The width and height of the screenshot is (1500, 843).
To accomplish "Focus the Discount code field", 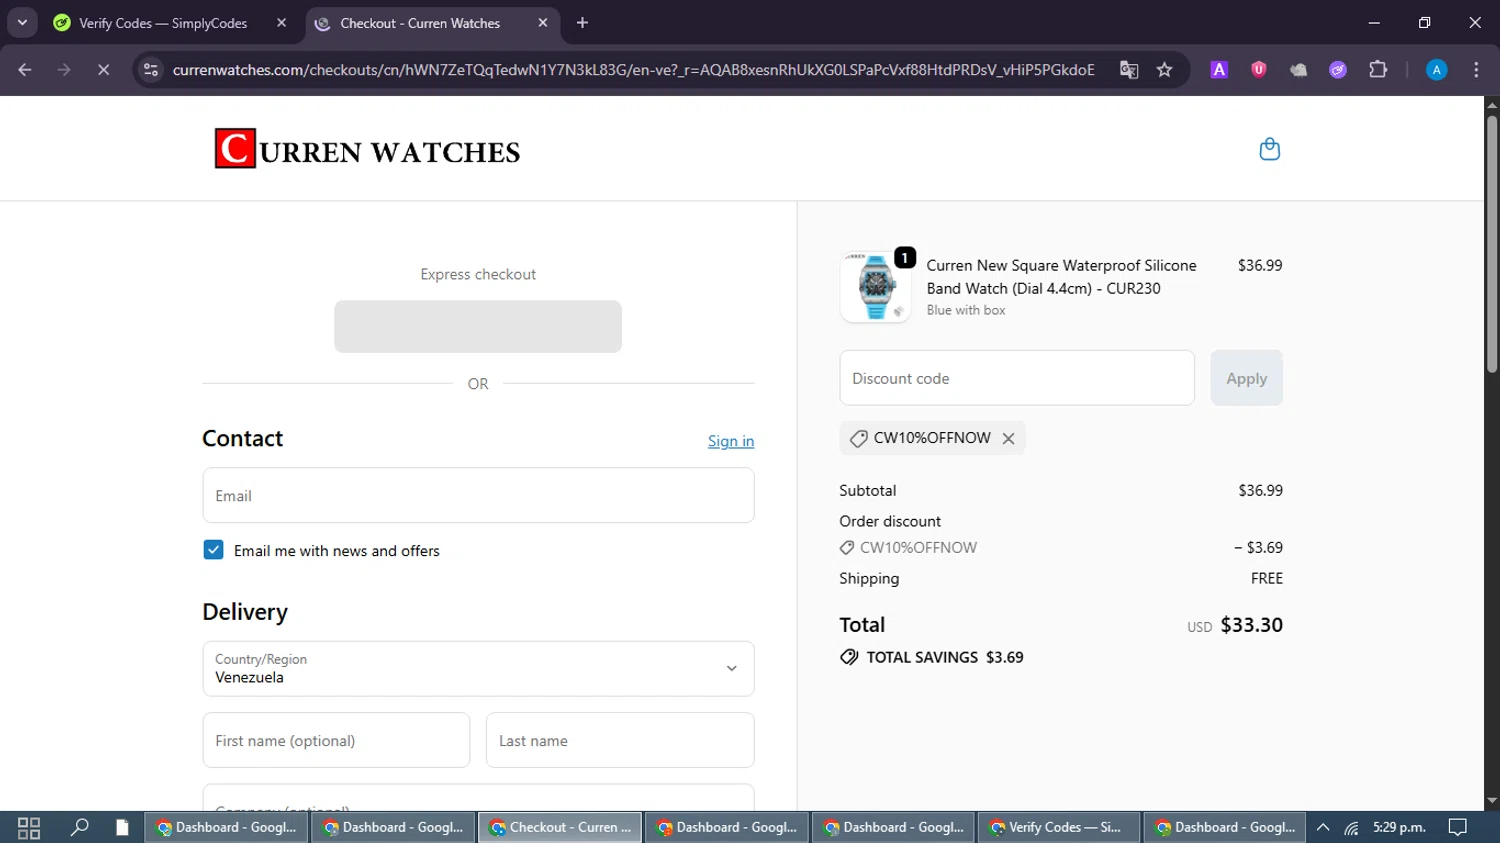I will pos(1017,378).
